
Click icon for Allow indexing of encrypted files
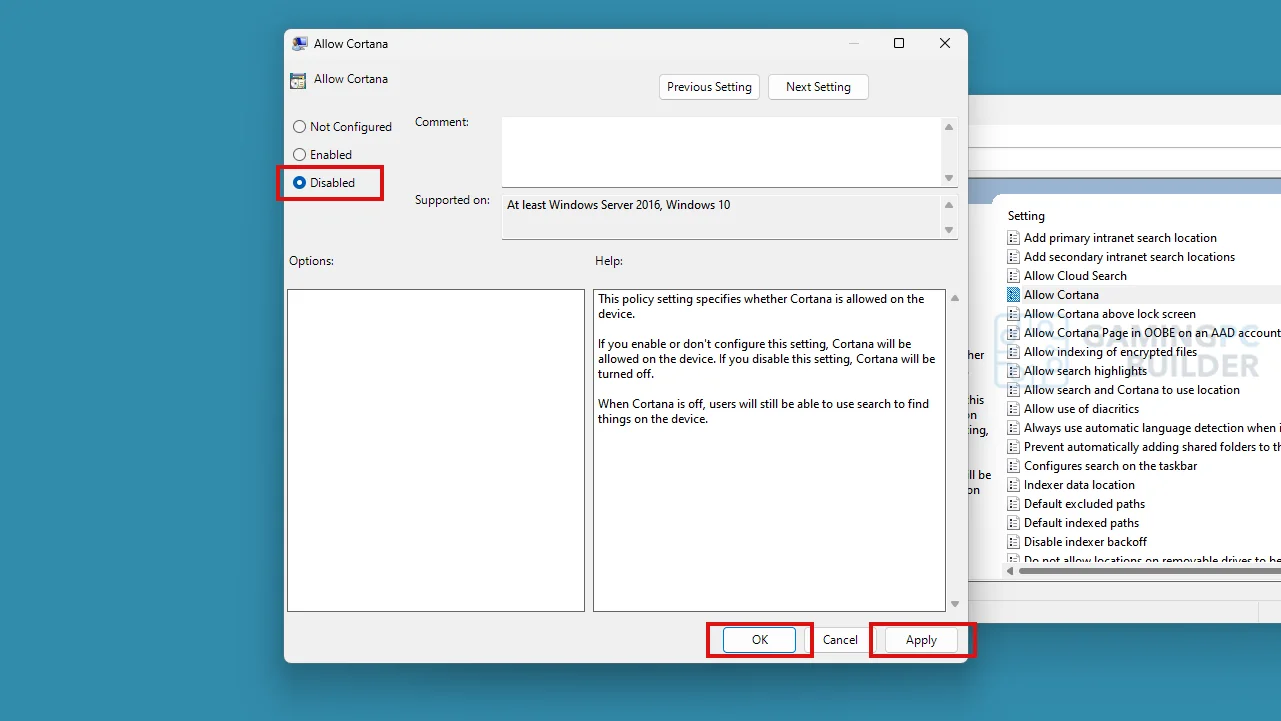click(x=1014, y=352)
